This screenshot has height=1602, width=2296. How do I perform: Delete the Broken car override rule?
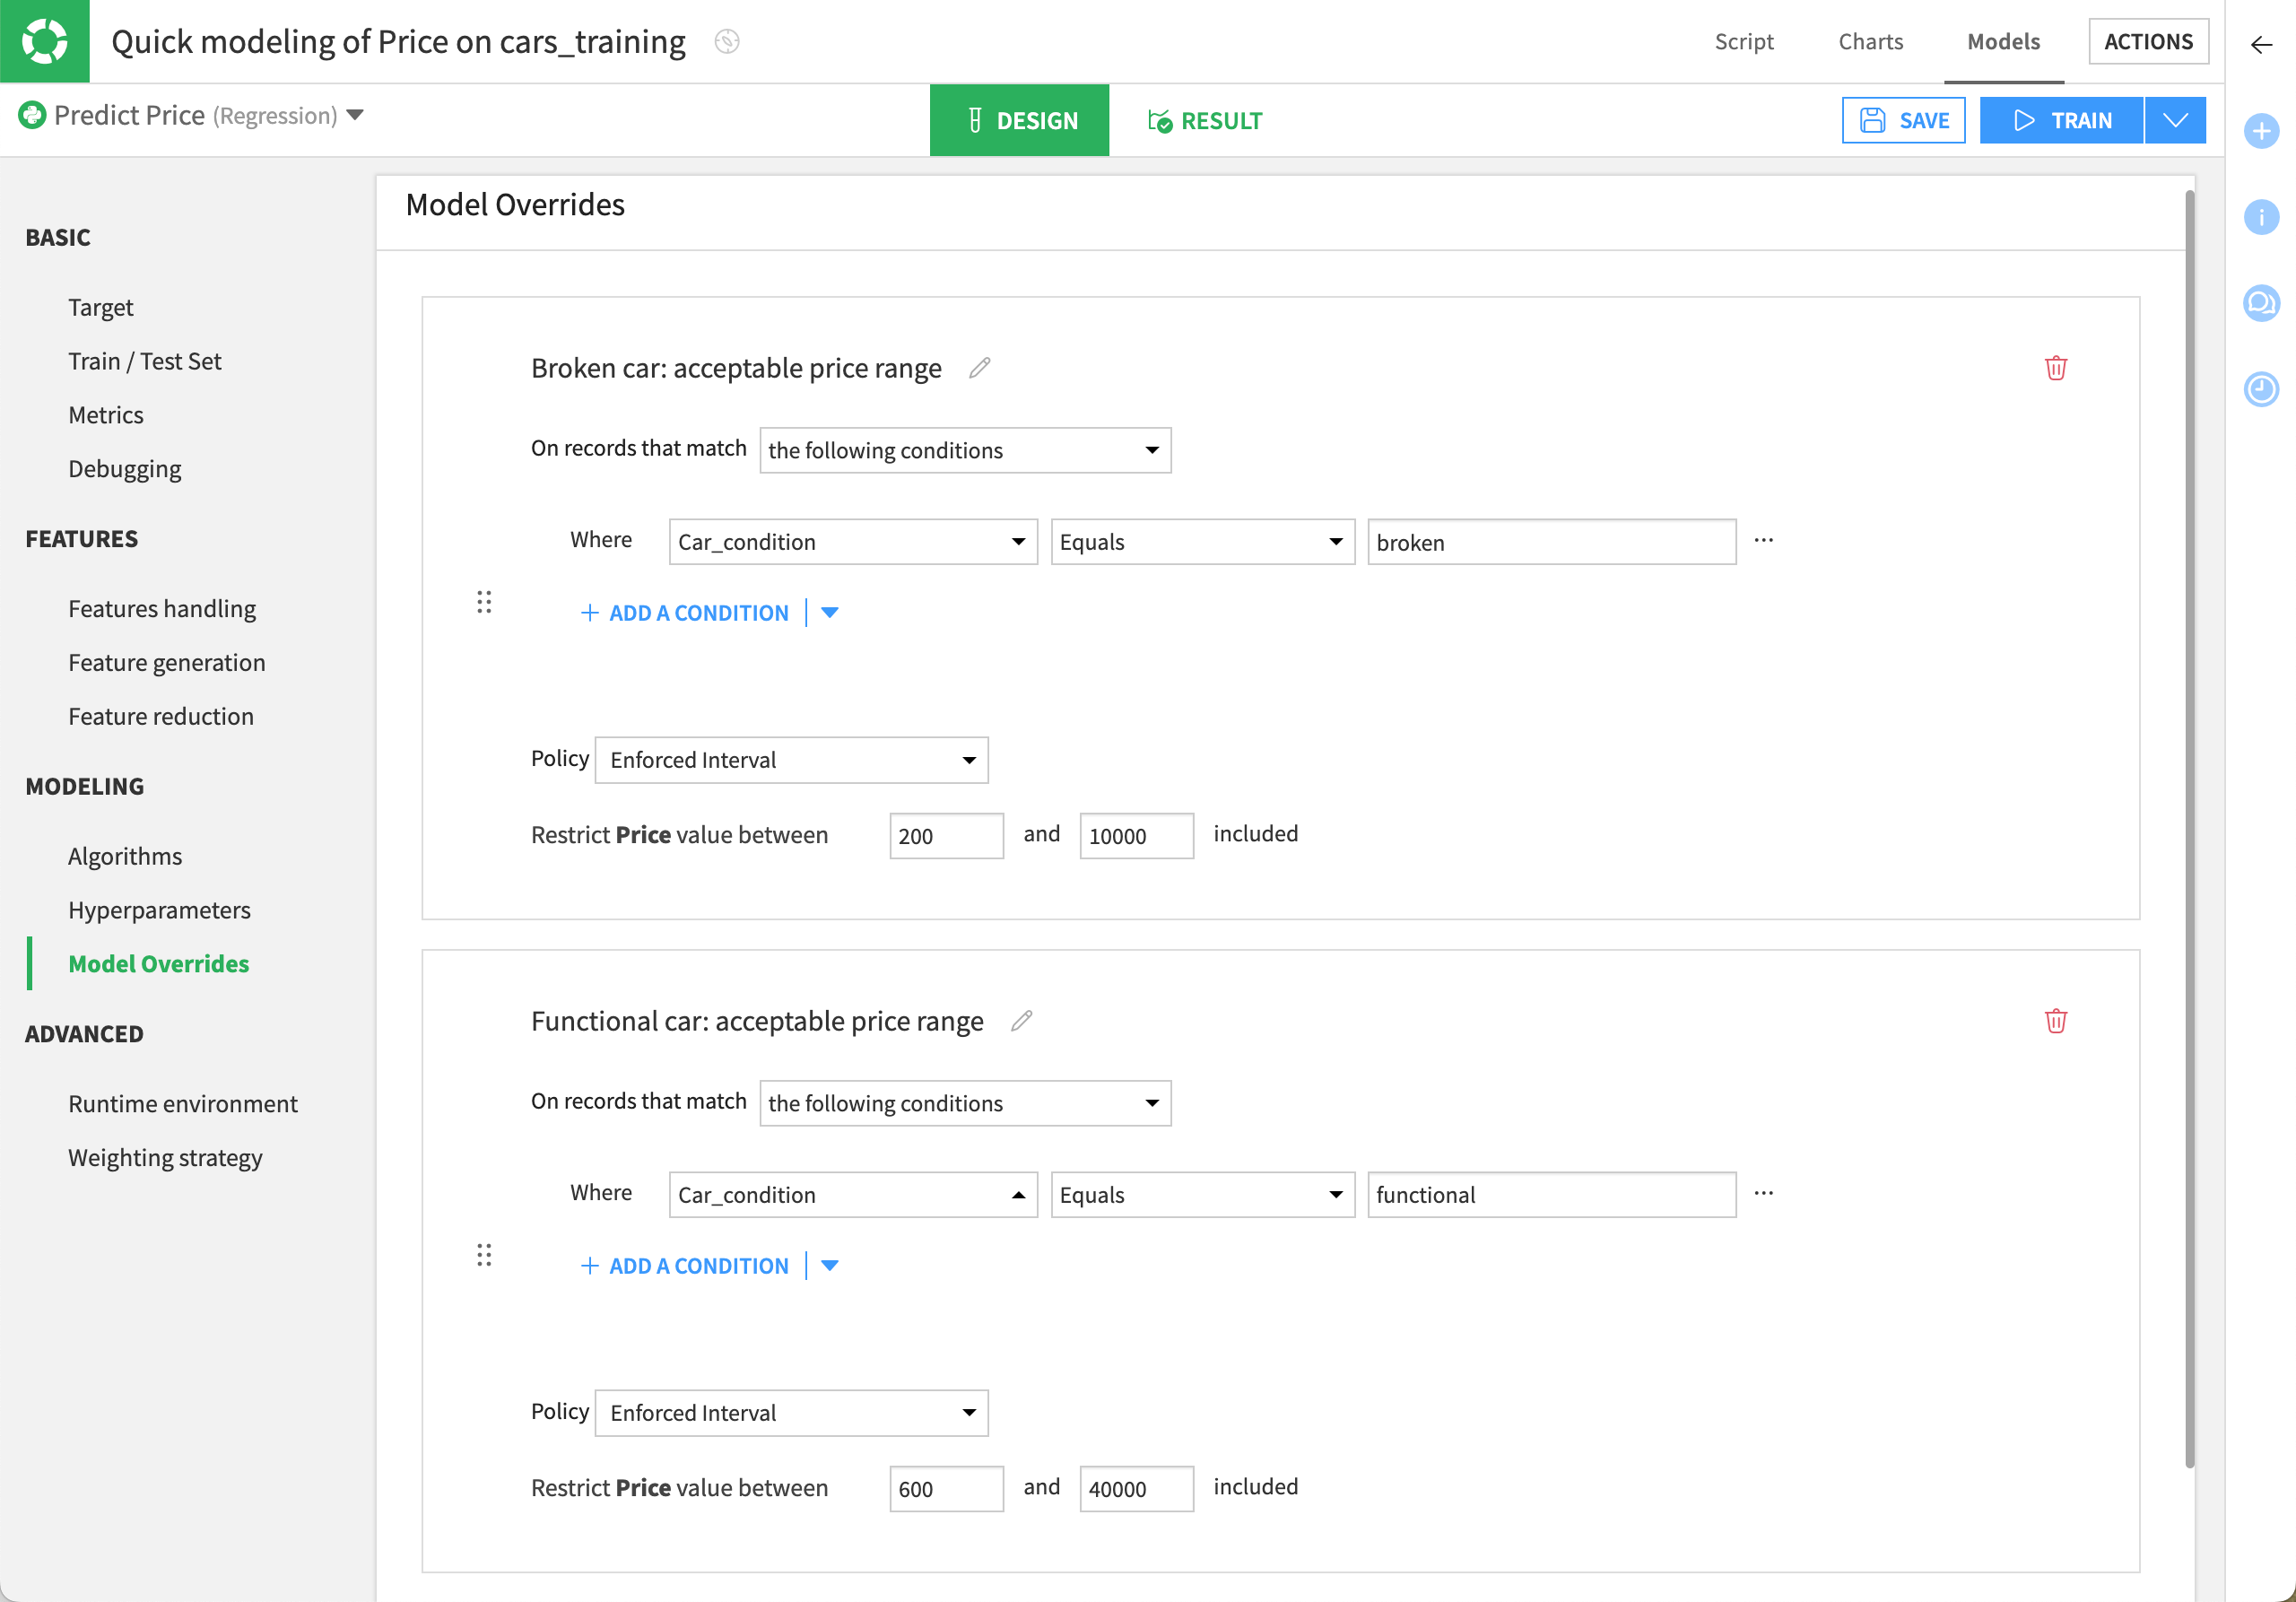tap(2055, 368)
